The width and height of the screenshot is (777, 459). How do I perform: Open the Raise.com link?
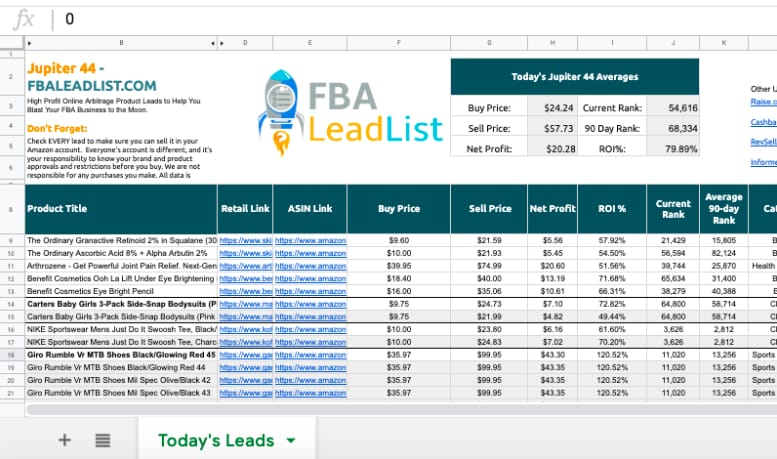tap(763, 102)
